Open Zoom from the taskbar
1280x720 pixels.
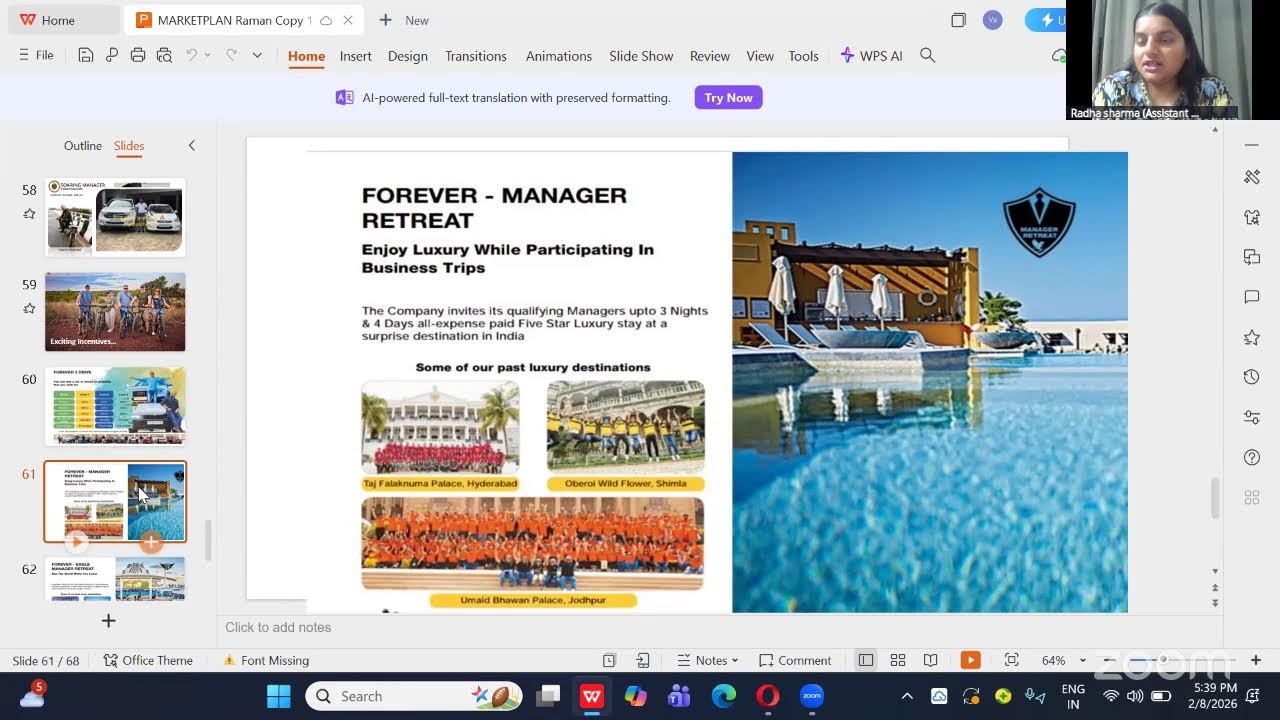pyautogui.click(x=812, y=696)
